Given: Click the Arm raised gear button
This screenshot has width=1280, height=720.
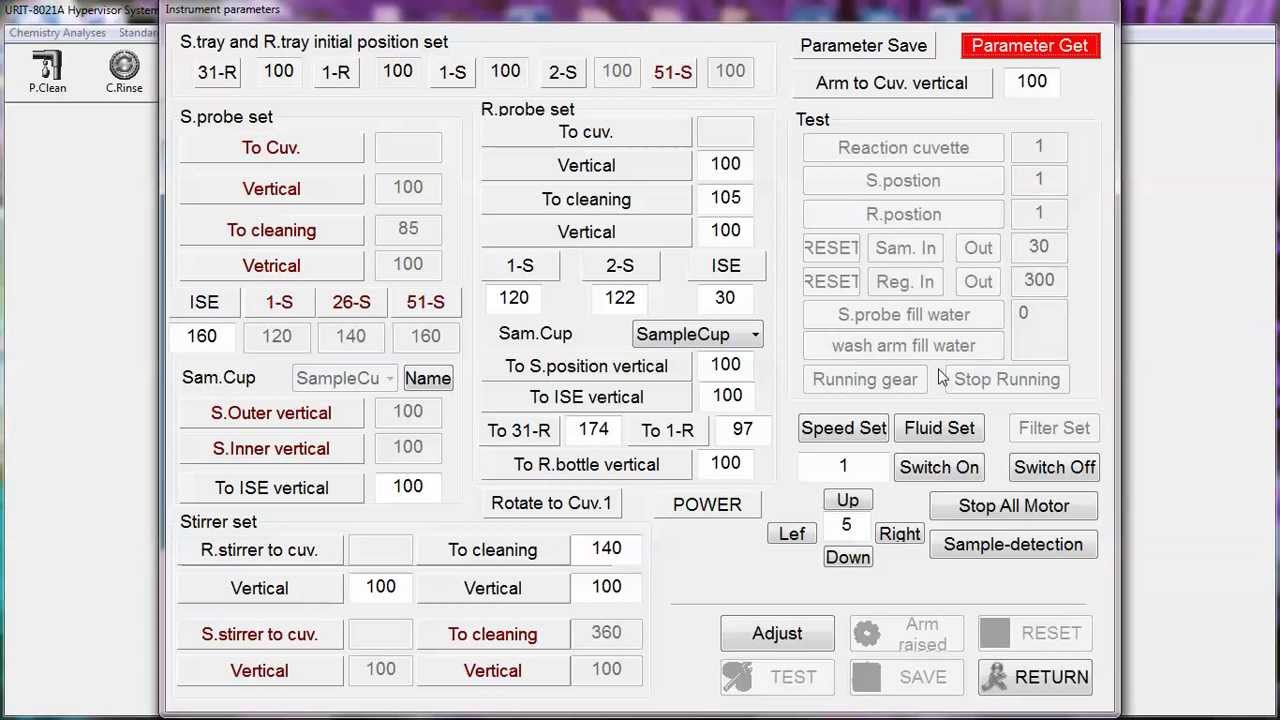Looking at the screenshot, I should [906, 633].
